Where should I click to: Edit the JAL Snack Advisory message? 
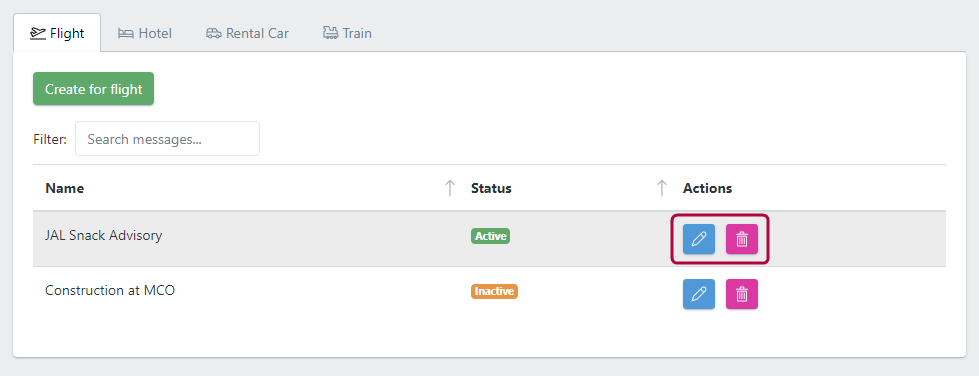coord(699,239)
